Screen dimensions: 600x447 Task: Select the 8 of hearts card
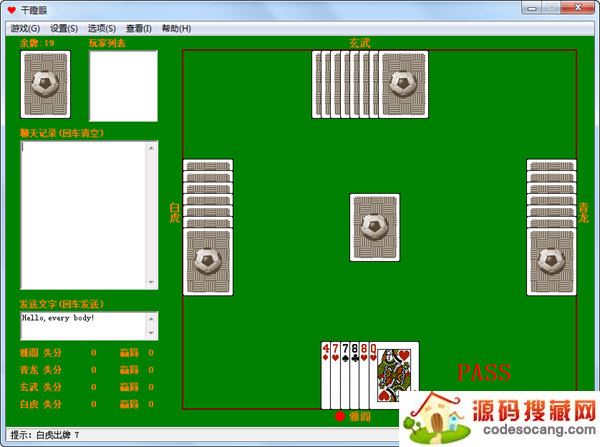click(x=362, y=375)
